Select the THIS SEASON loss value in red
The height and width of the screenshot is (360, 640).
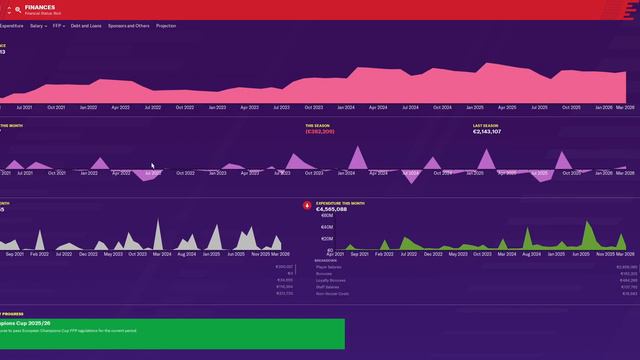[320, 132]
